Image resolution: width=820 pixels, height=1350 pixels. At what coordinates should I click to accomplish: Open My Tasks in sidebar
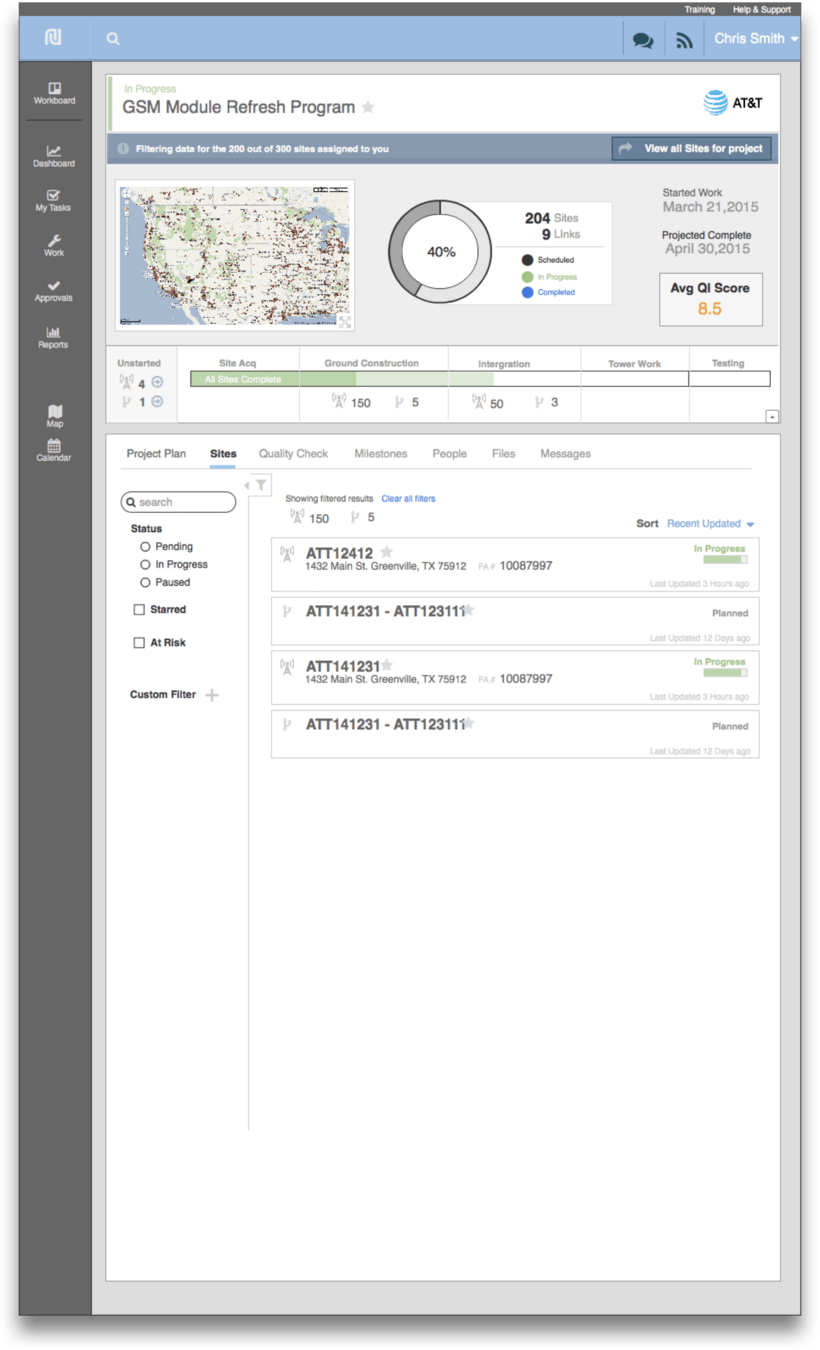pyautogui.click(x=54, y=201)
